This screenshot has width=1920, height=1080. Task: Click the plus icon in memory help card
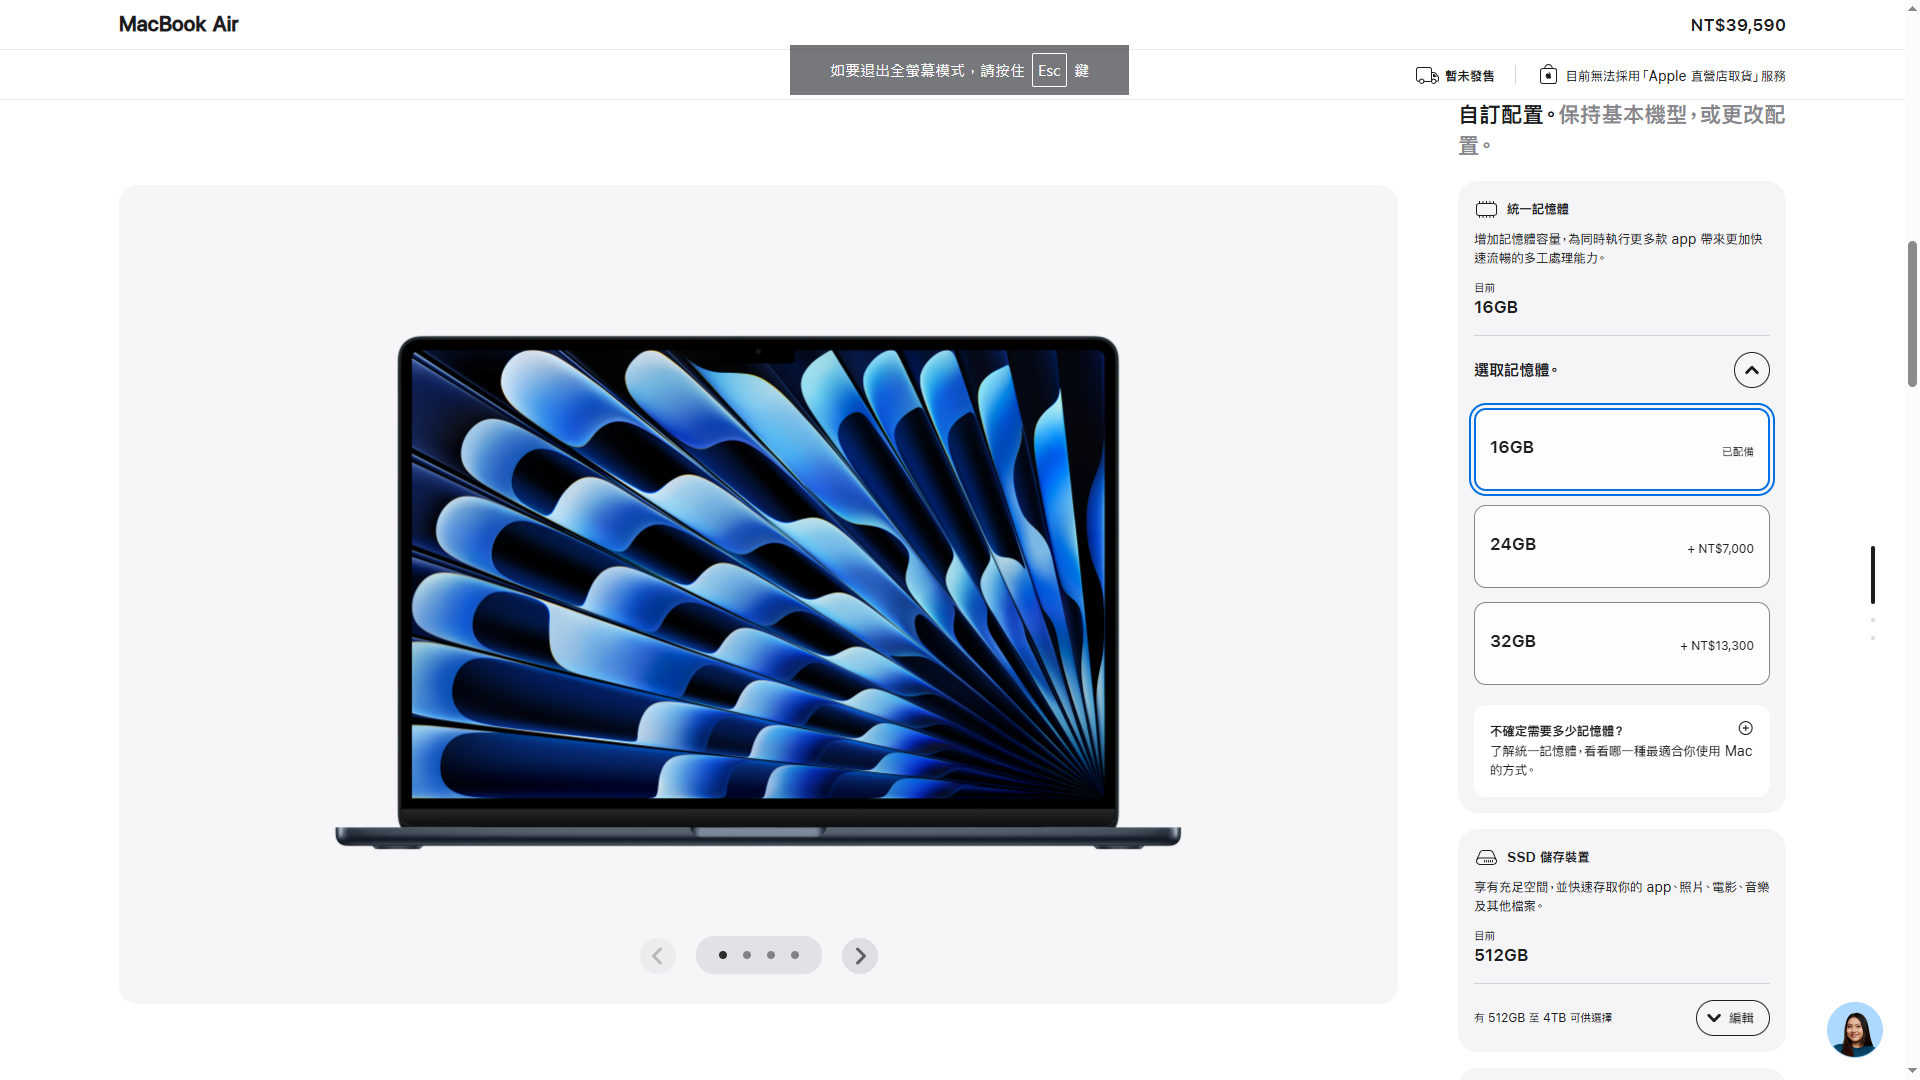[x=1745, y=729]
